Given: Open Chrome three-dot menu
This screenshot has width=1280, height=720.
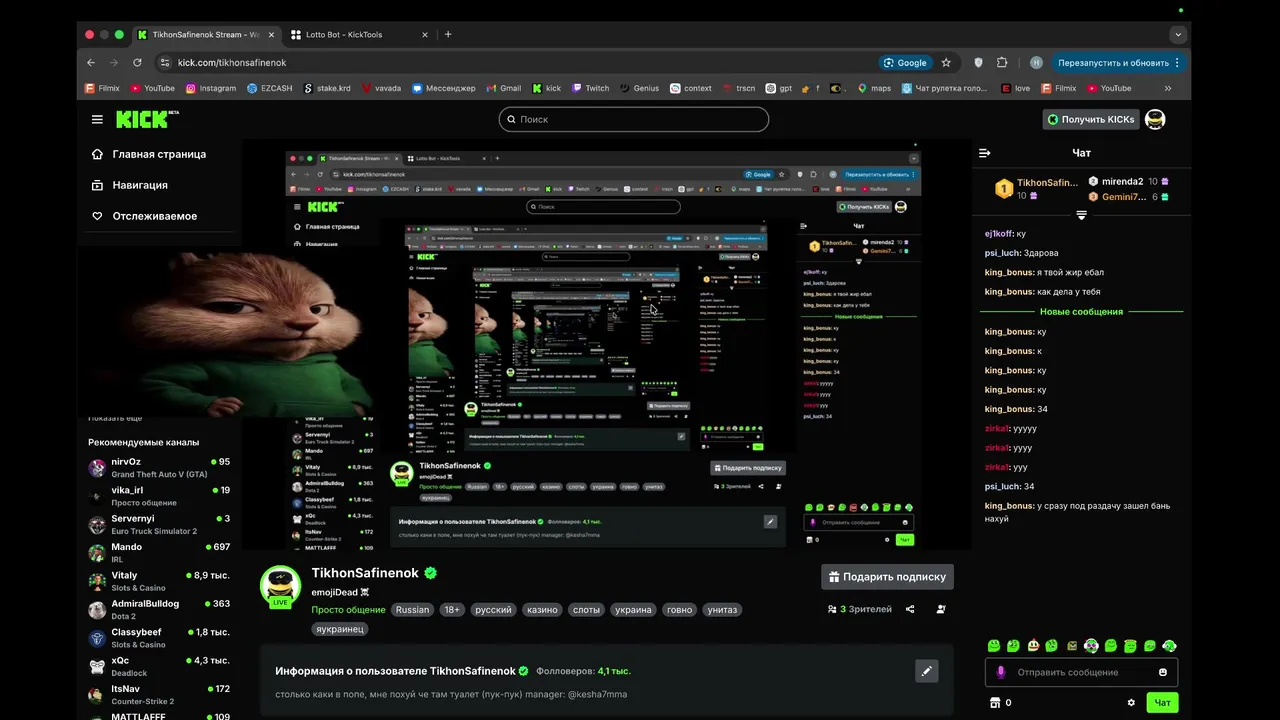Looking at the screenshot, I should pyautogui.click(x=1177, y=62).
